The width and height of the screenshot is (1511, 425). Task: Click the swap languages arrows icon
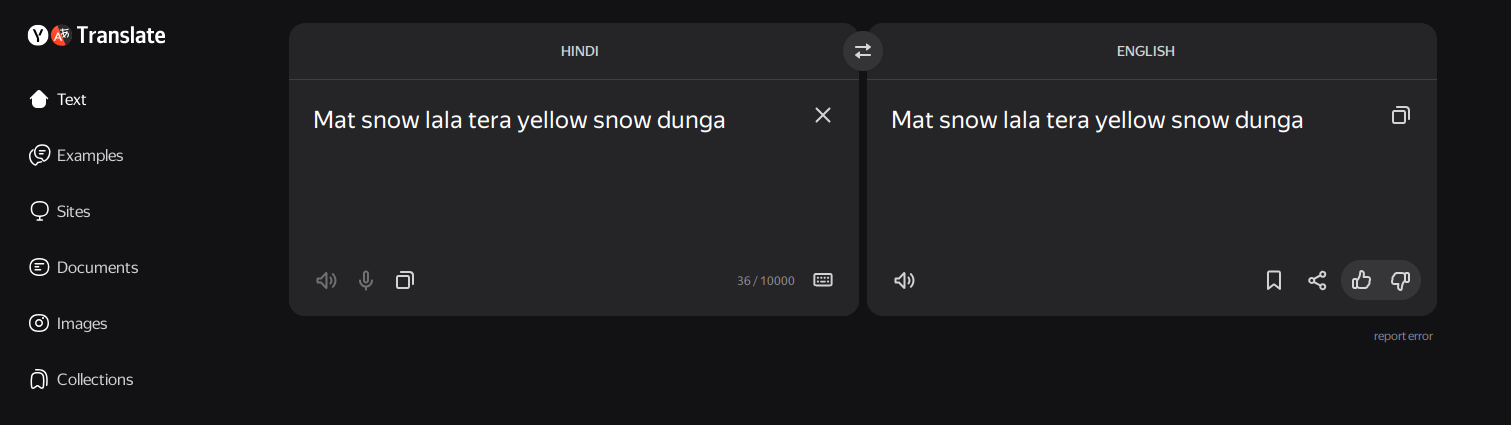[862, 51]
